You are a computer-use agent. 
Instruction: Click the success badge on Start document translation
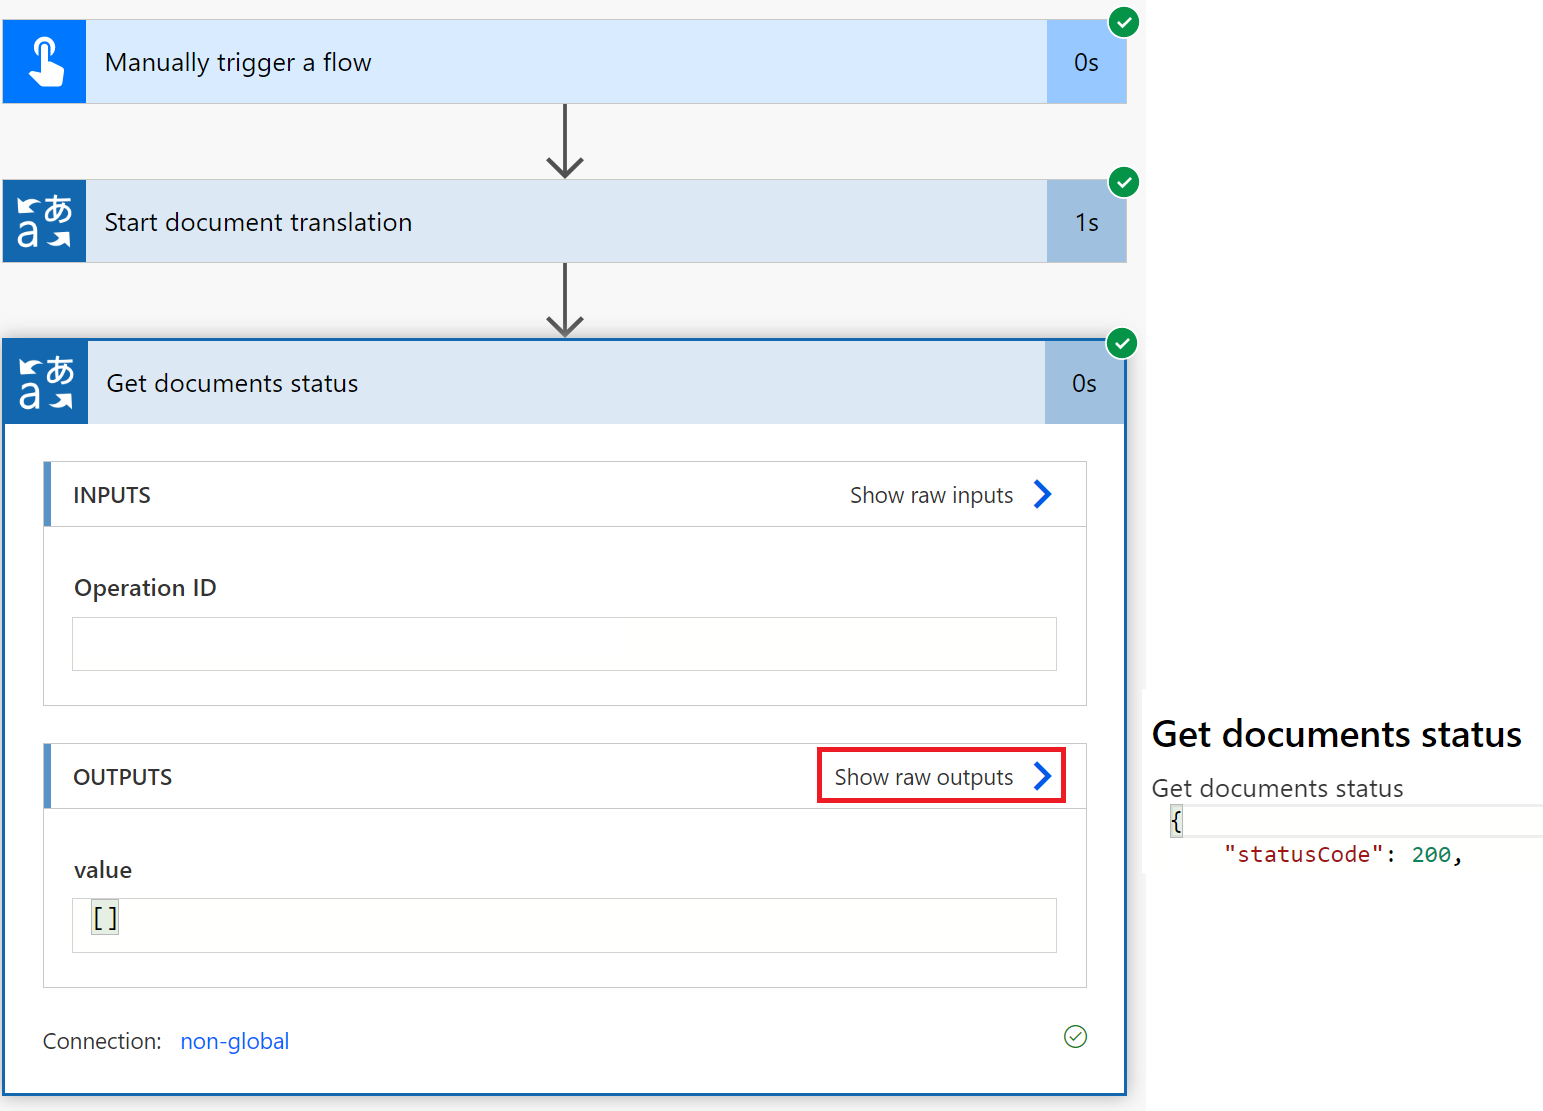1123,182
